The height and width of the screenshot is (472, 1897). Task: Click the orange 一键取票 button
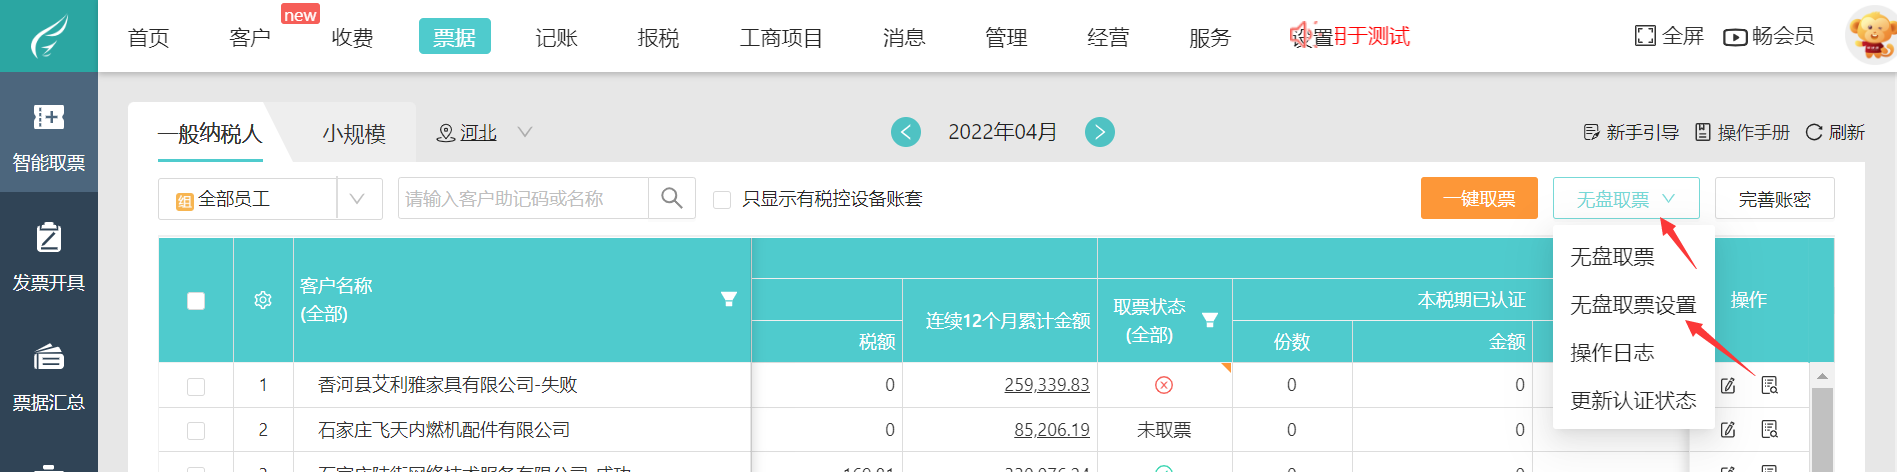(1478, 199)
